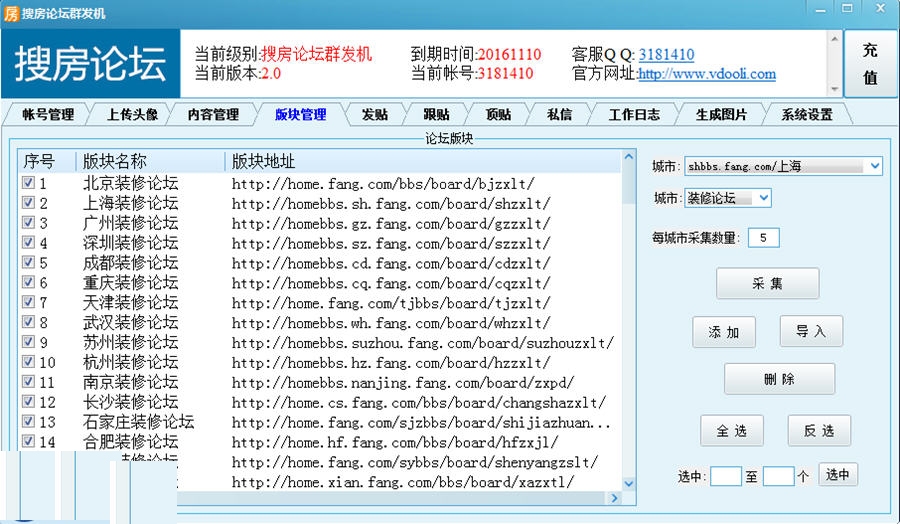The width and height of the screenshot is (900, 524).
Task: Open the 内容管理 tab
Action: (214, 114)
